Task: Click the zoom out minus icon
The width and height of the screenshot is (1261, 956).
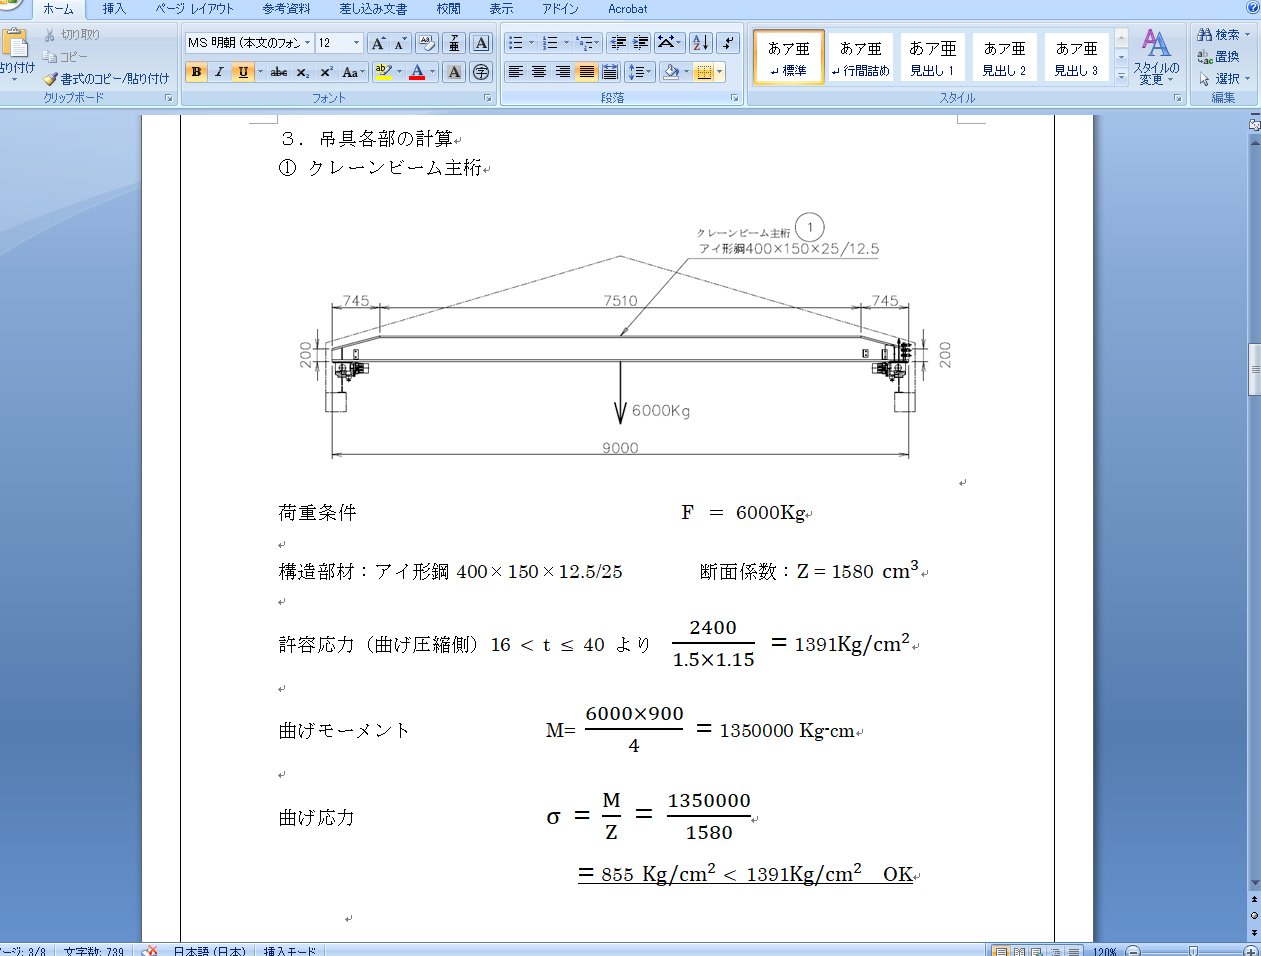Action: point(1133,951)
